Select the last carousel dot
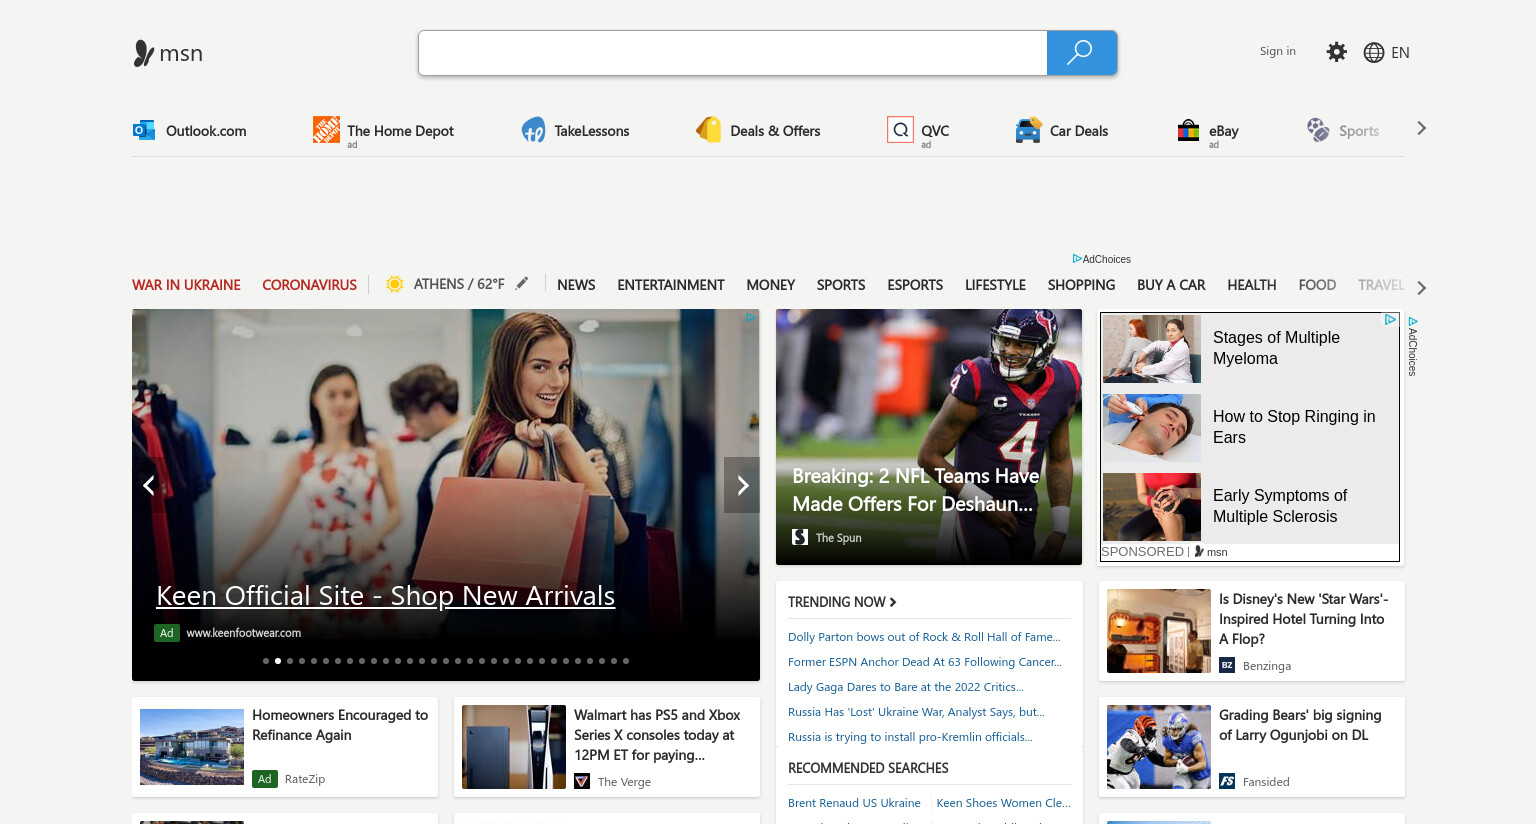1536x824 pixels. 626,661
